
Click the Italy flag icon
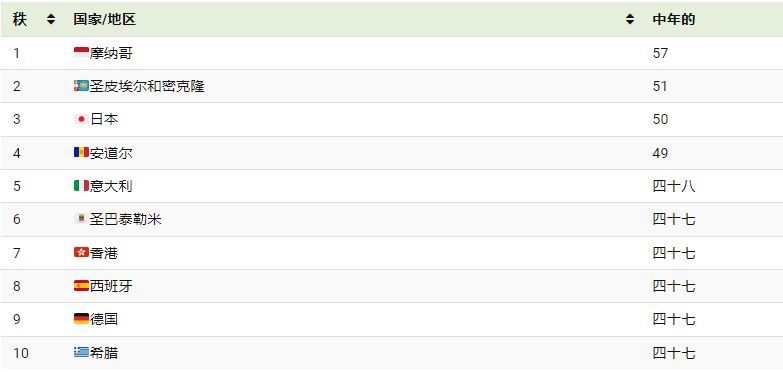coord(81,186)
